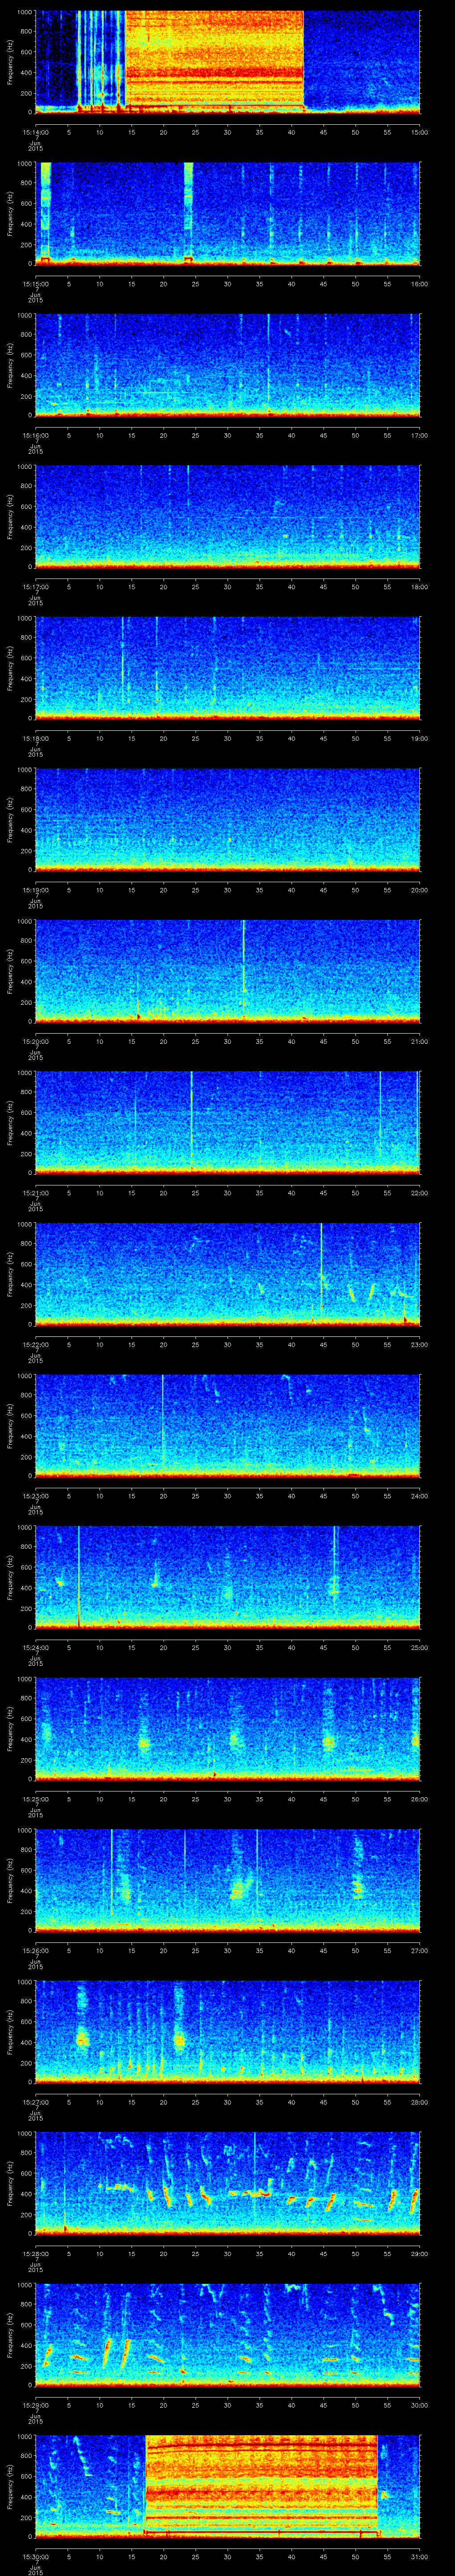Click the 15:21:00 start time label
Screen dimensions: 455x2576
tap(36, 1193)
